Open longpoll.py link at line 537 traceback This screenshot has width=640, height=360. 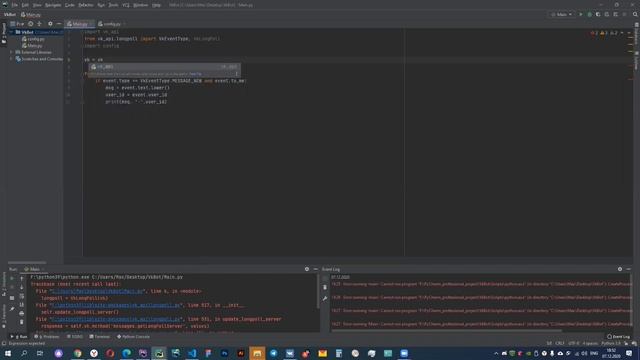tap(116, 305)
